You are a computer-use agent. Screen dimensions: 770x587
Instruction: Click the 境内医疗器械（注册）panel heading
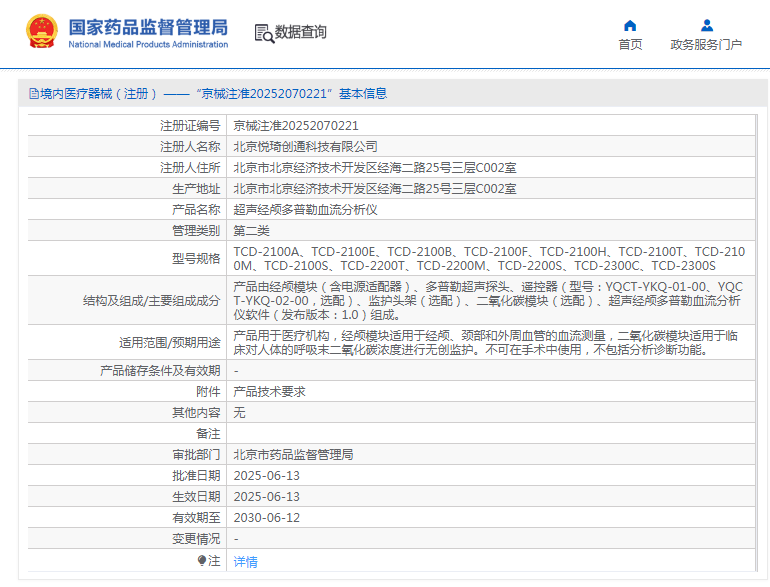pos(98,94)
